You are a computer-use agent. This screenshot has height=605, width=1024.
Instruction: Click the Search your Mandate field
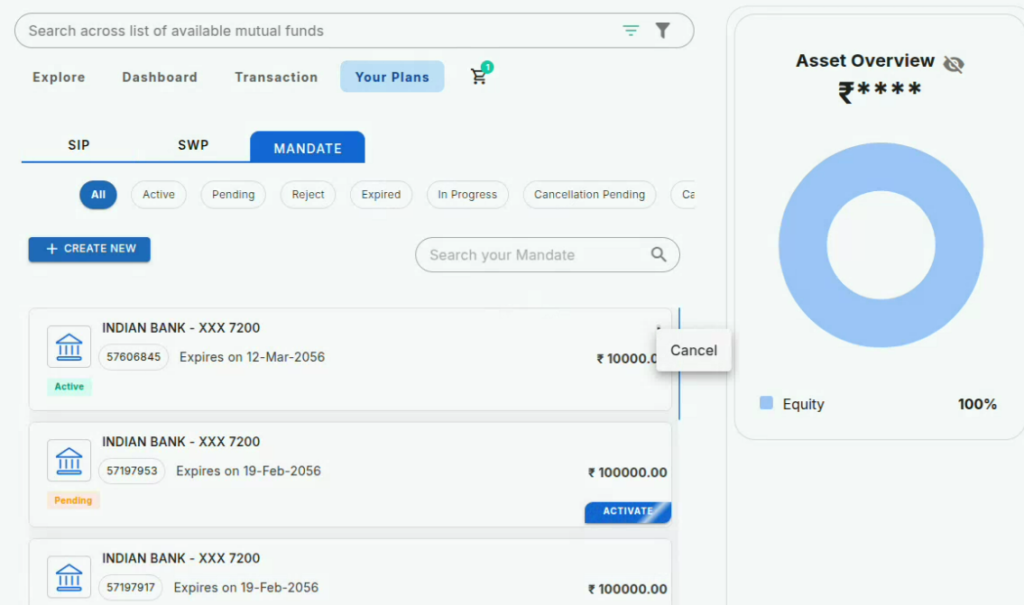pyautogui.click(x=535, y=255)
